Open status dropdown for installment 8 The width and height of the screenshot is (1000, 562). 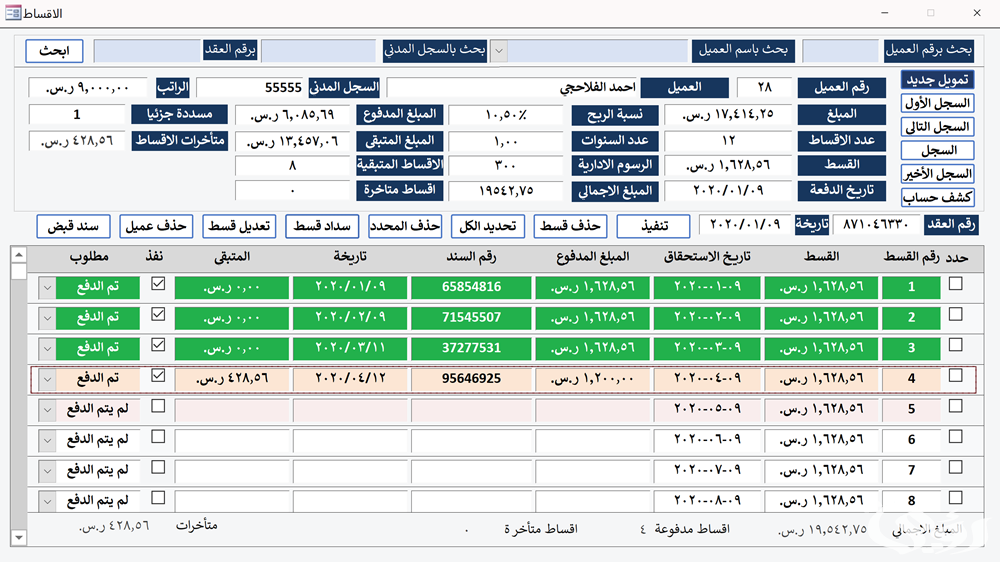pos(47,502)
